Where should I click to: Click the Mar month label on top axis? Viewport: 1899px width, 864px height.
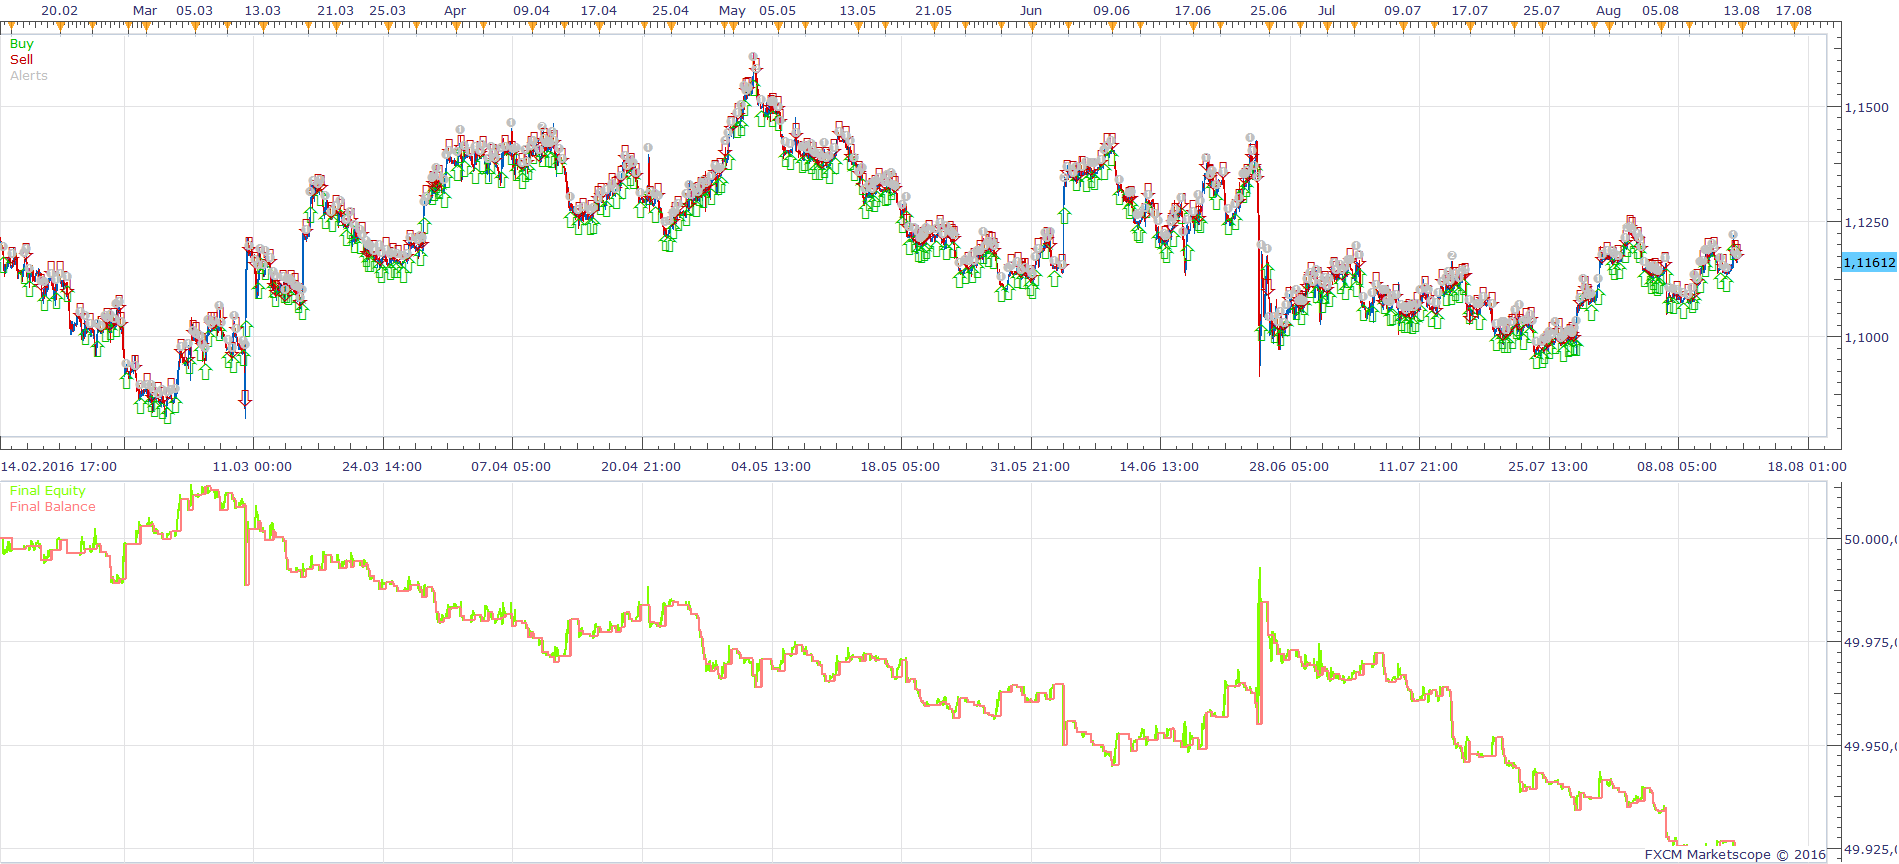coord(145,11)
